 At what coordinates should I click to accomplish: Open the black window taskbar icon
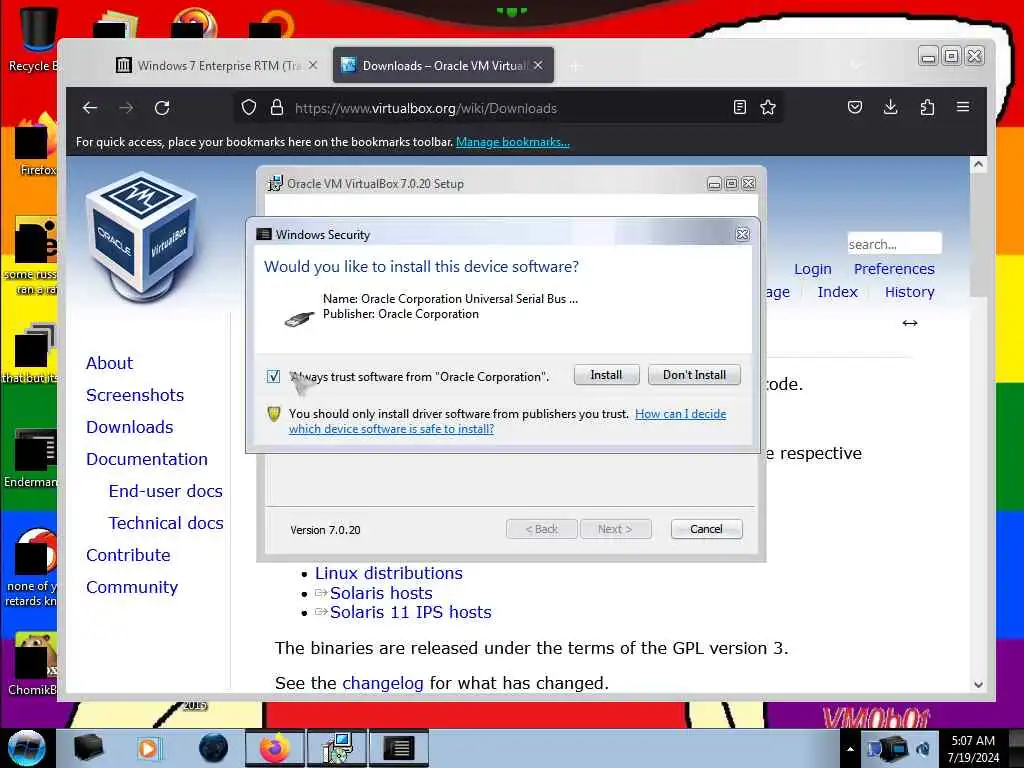click(x=399, y=748)
